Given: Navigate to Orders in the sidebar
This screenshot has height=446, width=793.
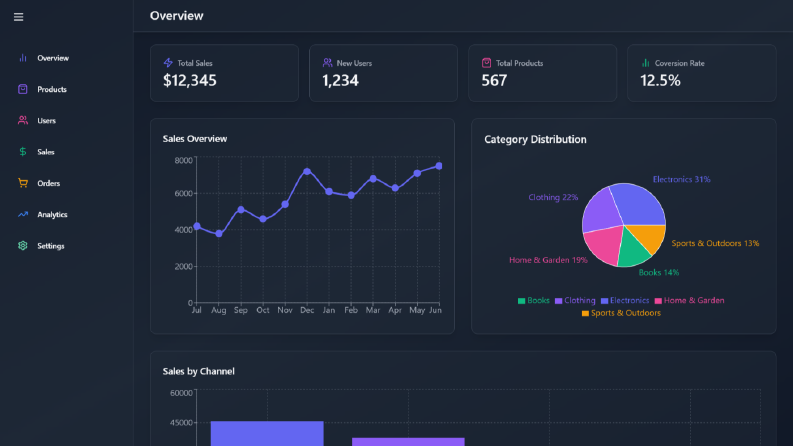Looking at the screenshot, I should [x=49, y=184].
